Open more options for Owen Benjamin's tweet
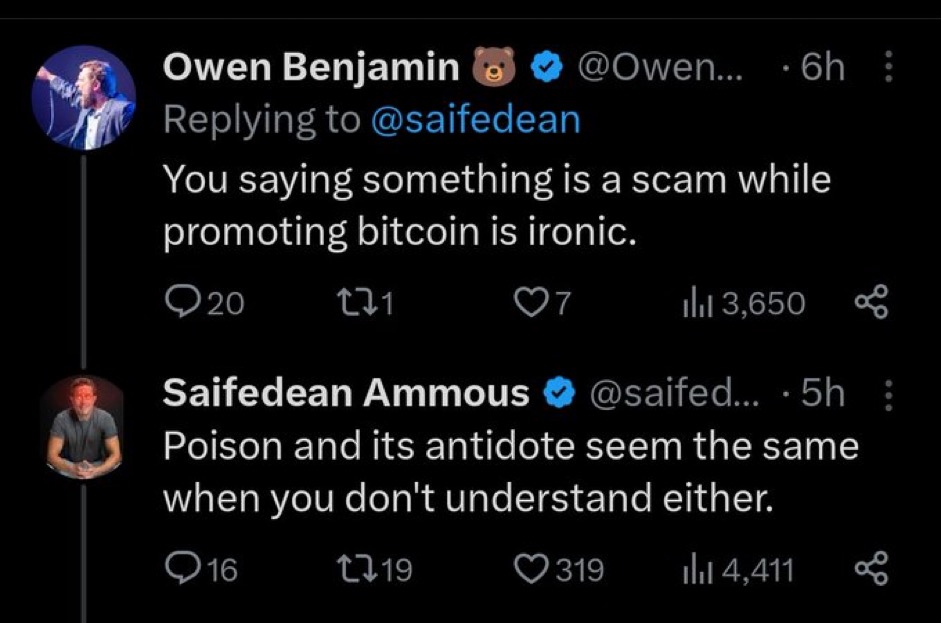941x623 pixels. point(883,68)
